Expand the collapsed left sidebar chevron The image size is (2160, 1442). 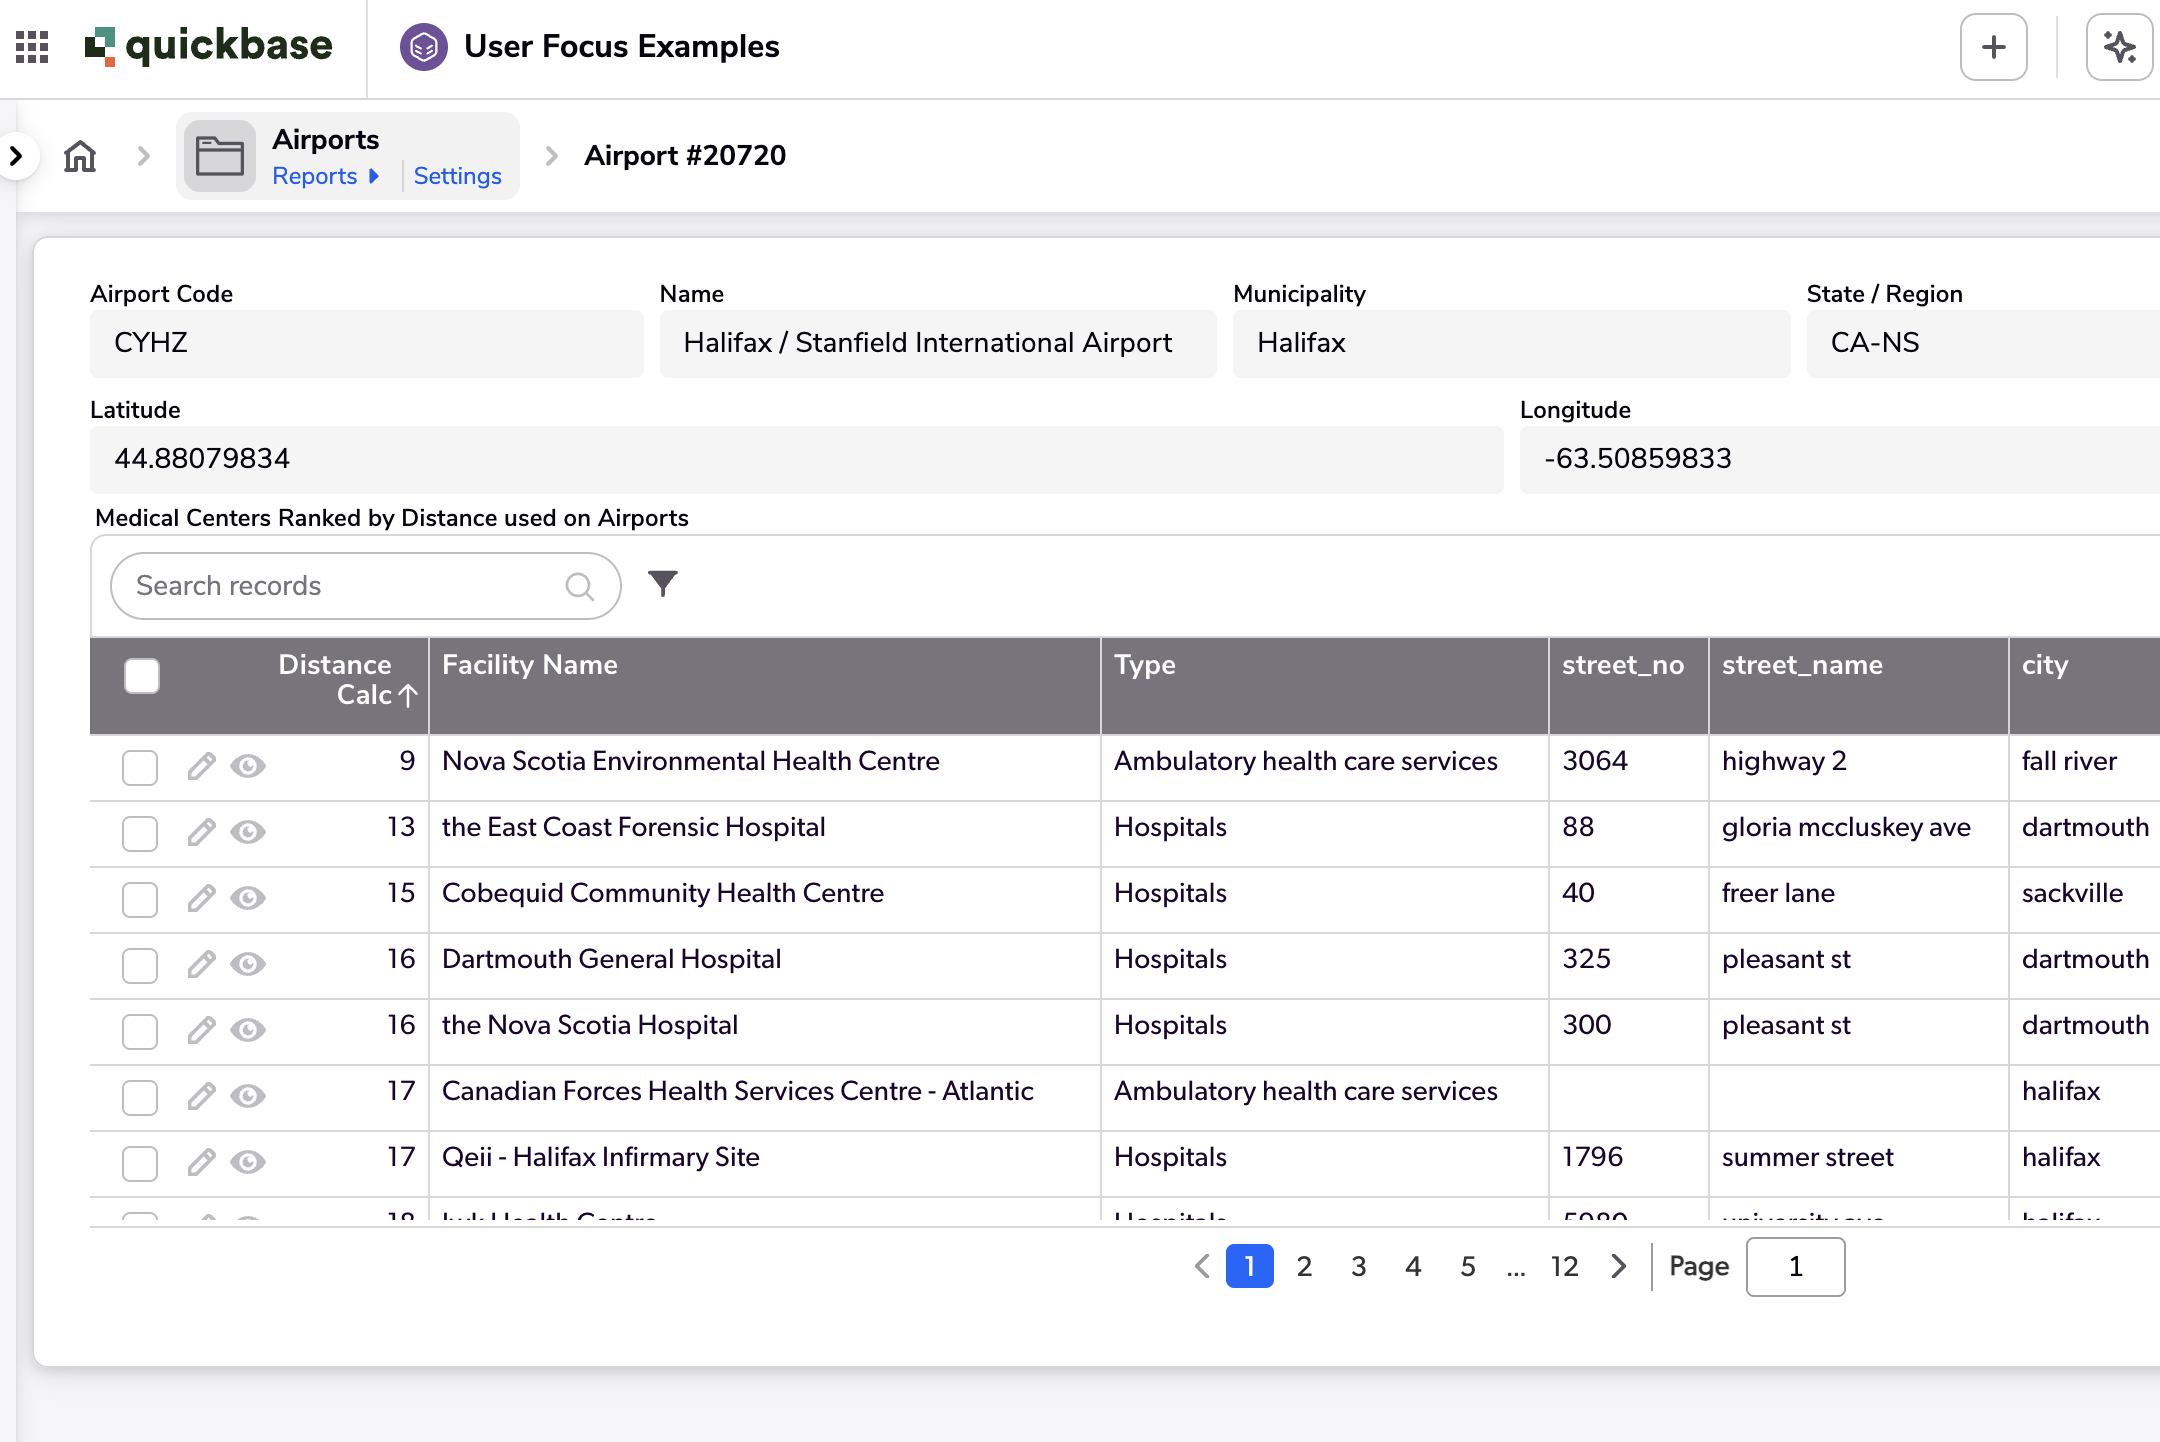tap(15, 156)
